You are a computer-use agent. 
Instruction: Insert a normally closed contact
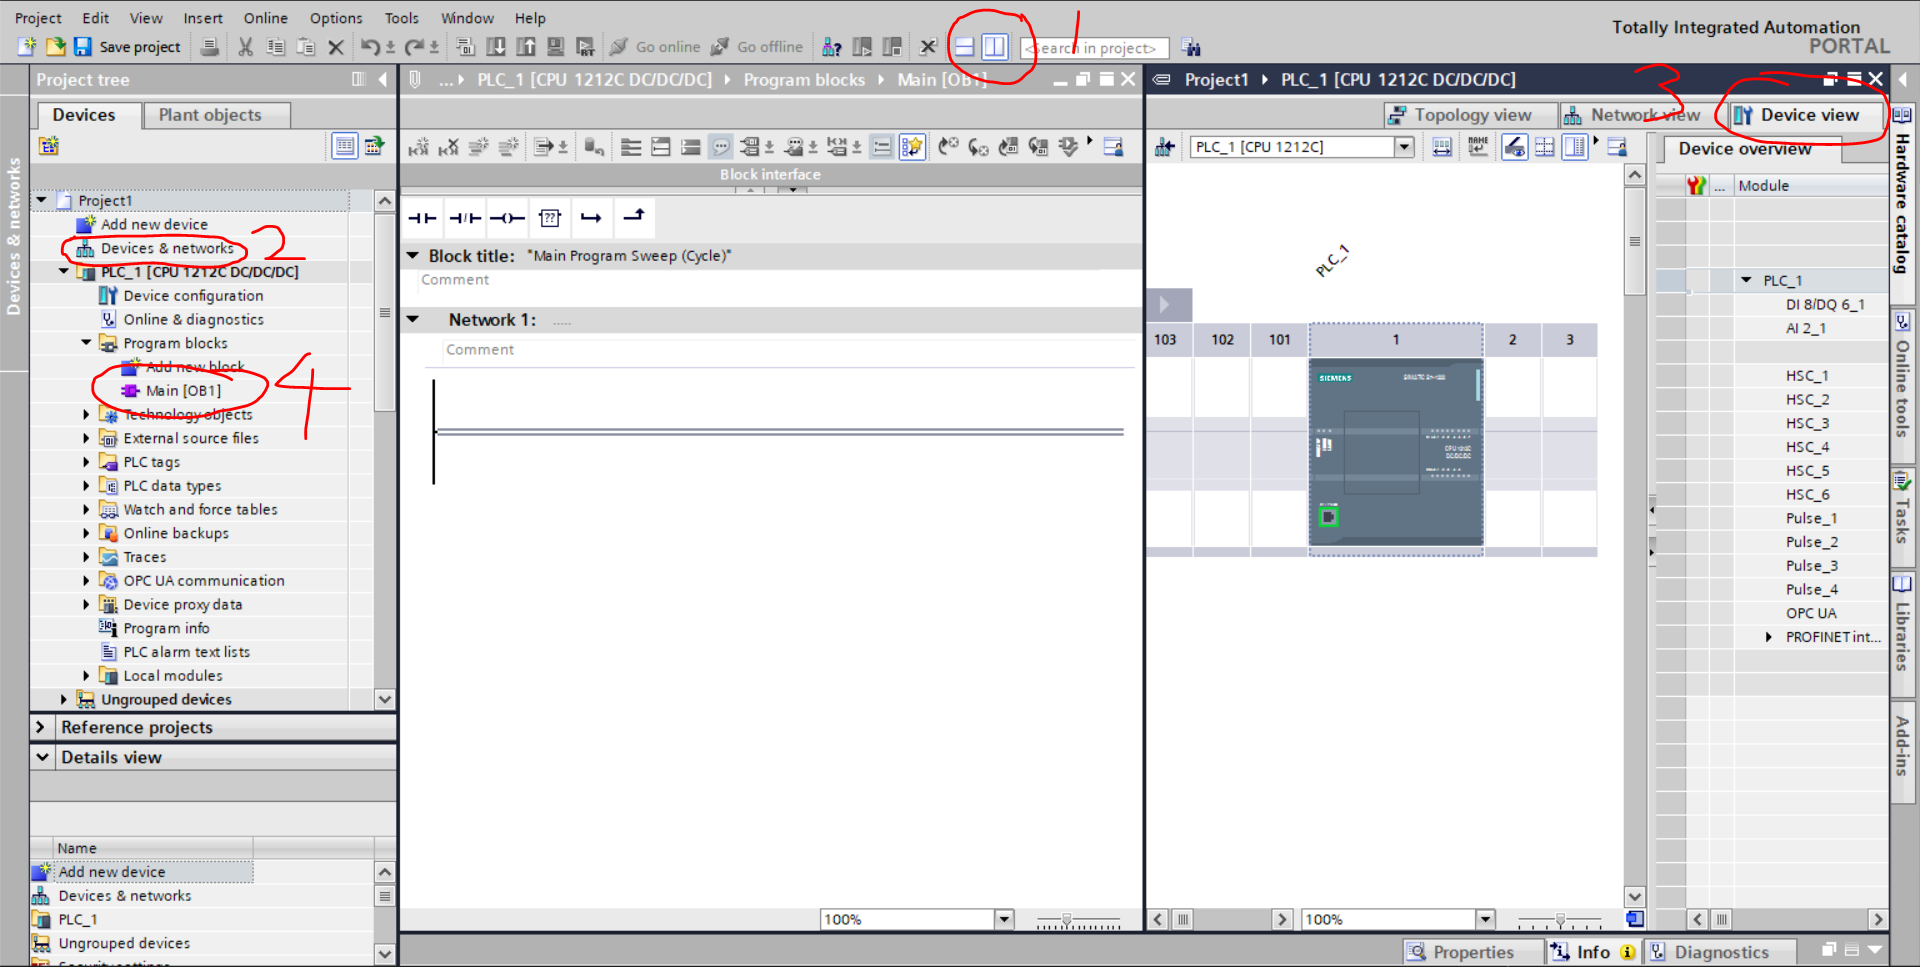[465, 218]
